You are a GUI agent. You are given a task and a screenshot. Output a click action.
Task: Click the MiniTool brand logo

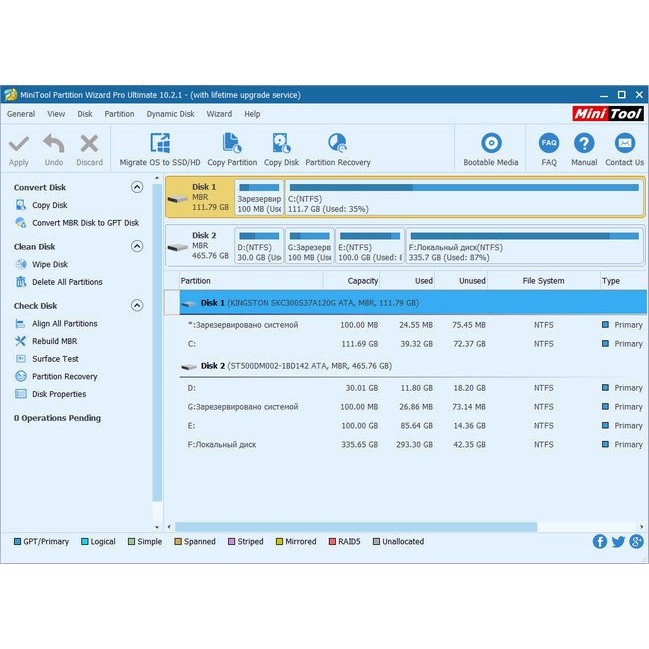608,113
